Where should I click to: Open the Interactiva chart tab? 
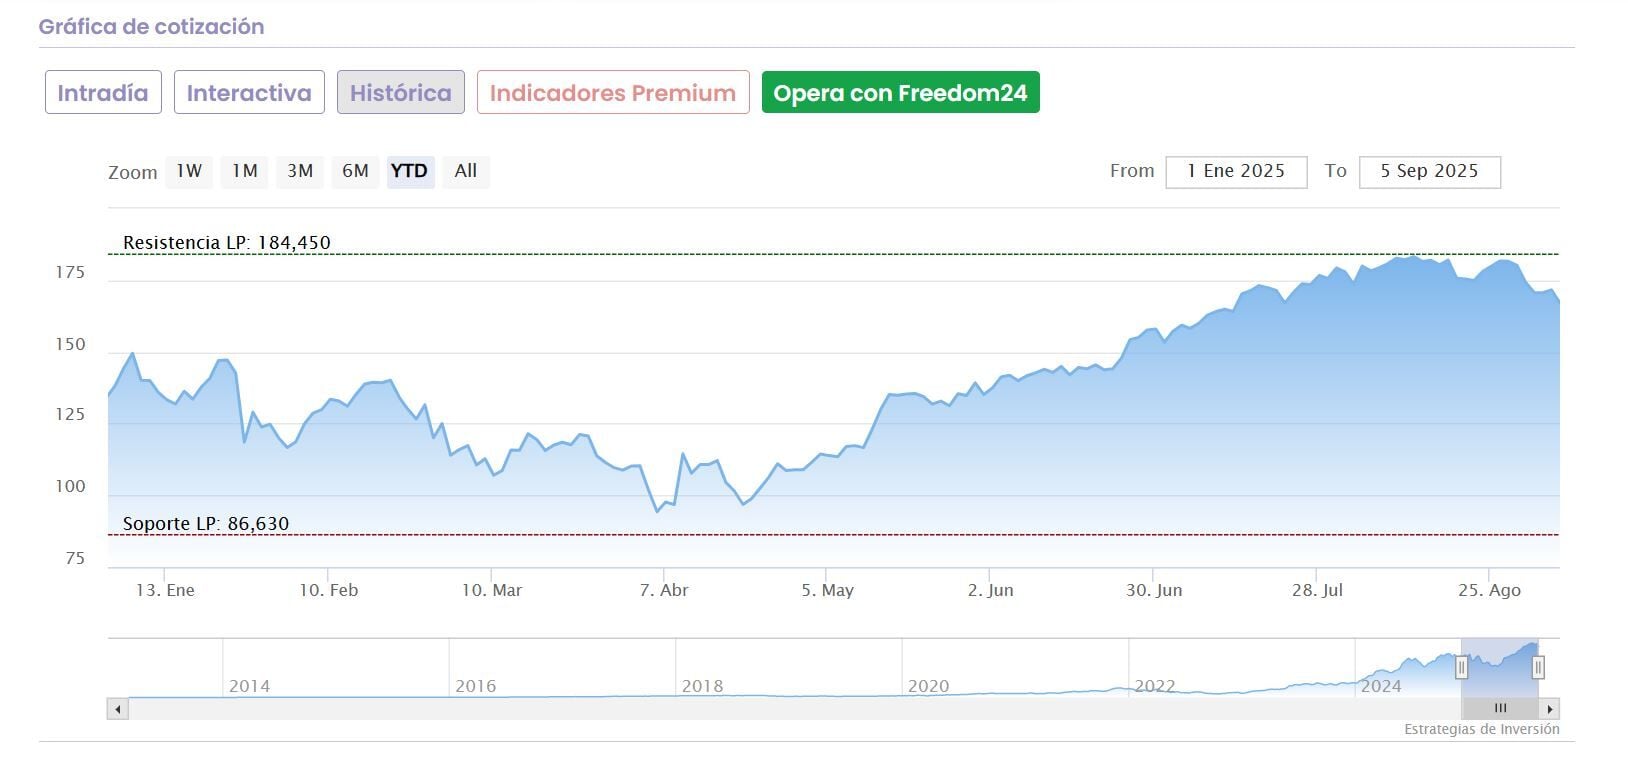[x=249, y=93]
